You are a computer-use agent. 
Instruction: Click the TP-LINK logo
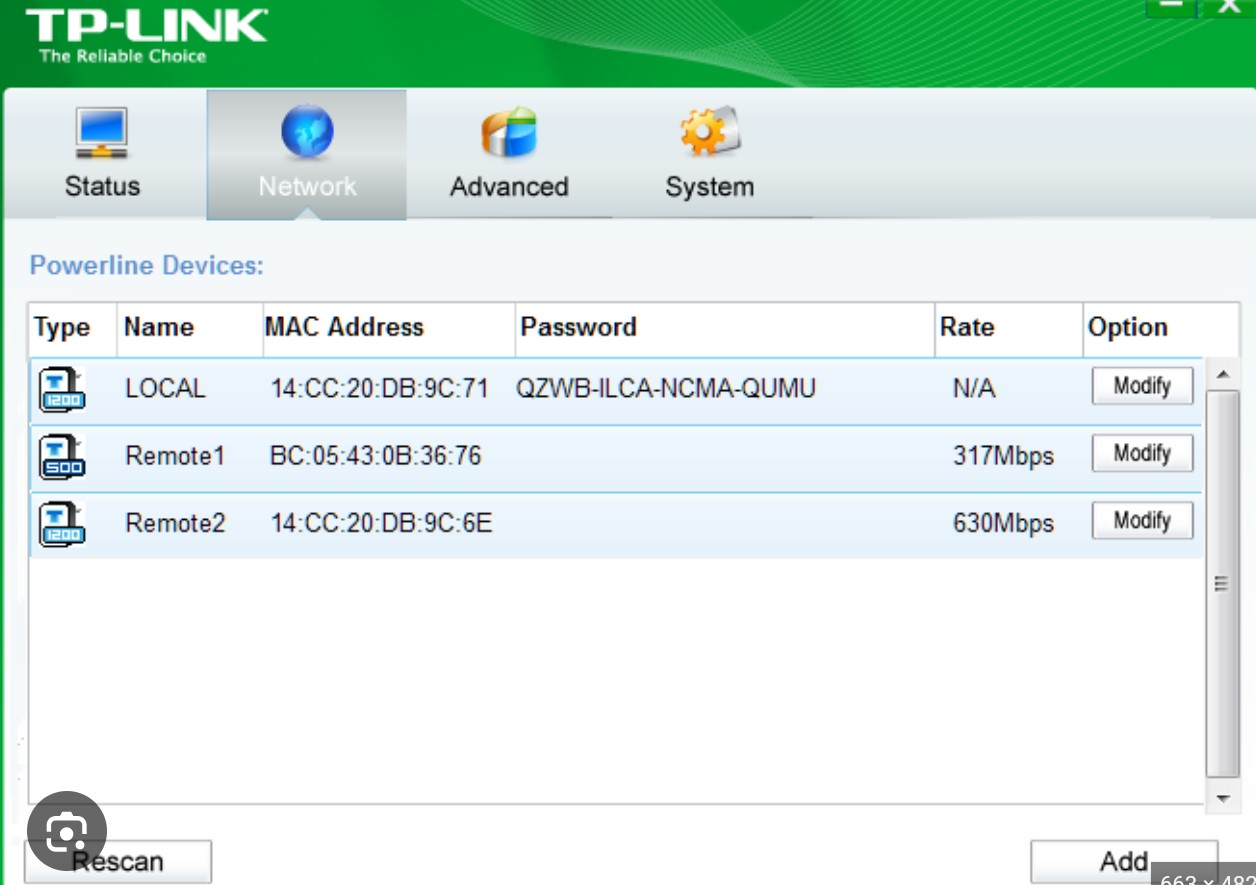tap(146, 35)
